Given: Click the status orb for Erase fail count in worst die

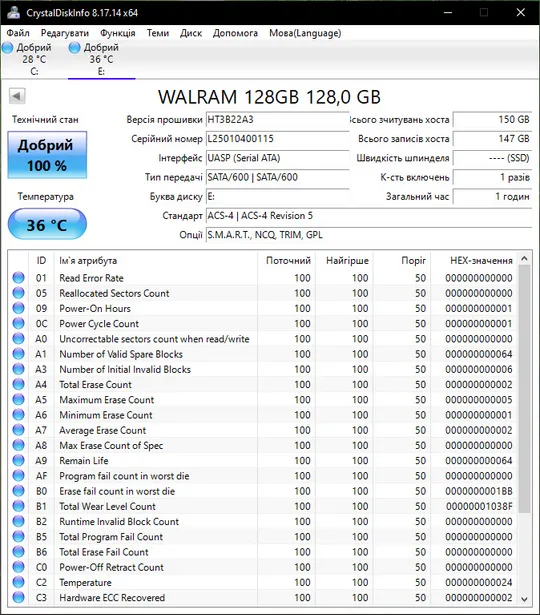Looking at the screenshot, I should [x=18, y=491].
